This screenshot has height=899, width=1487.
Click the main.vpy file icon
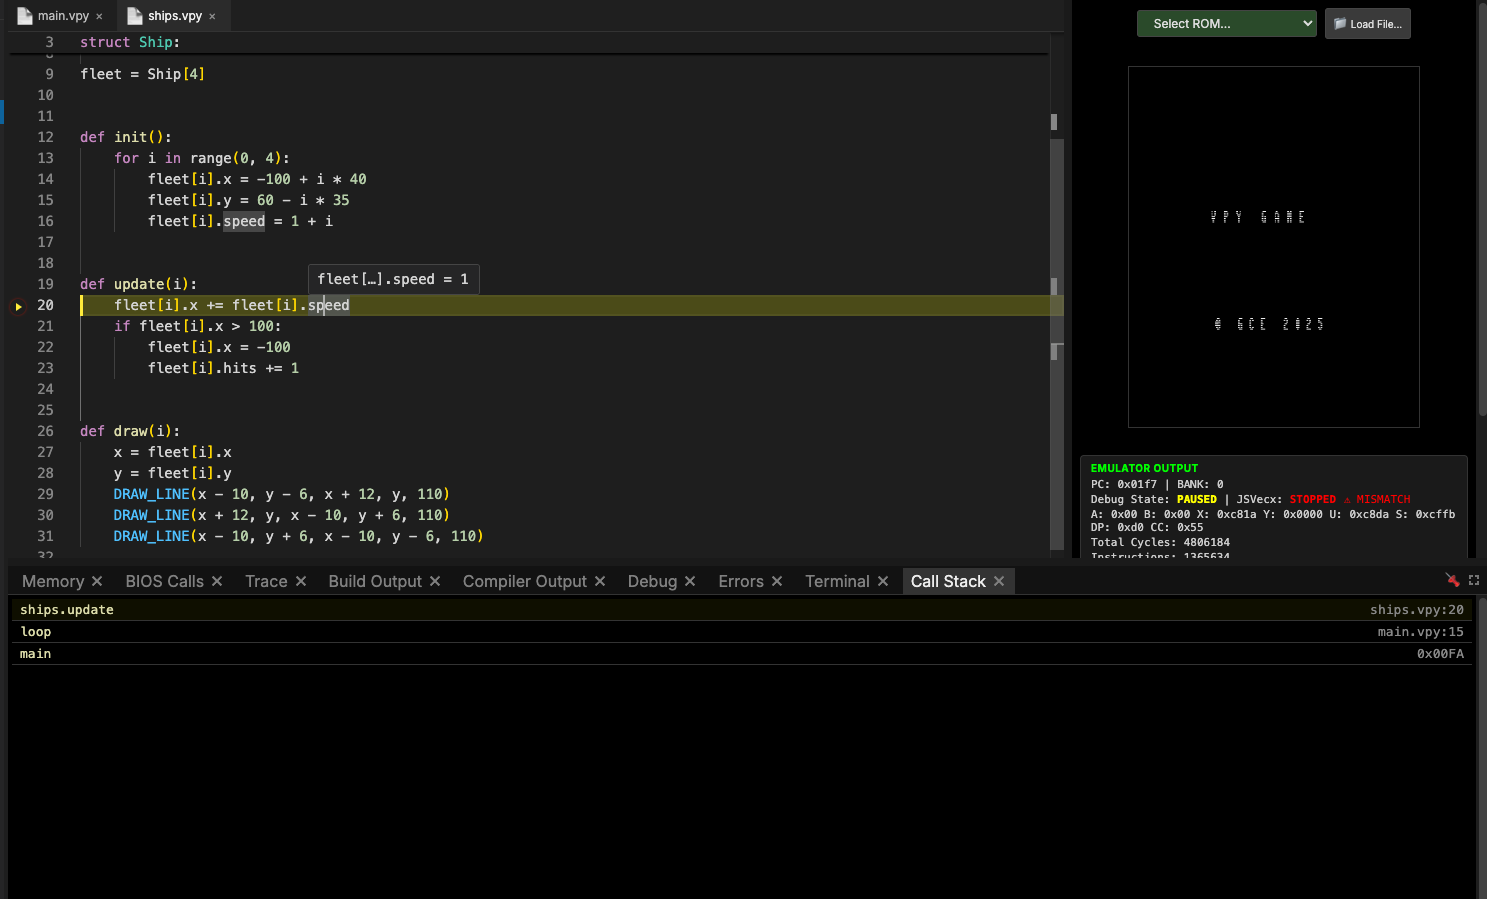25,16
